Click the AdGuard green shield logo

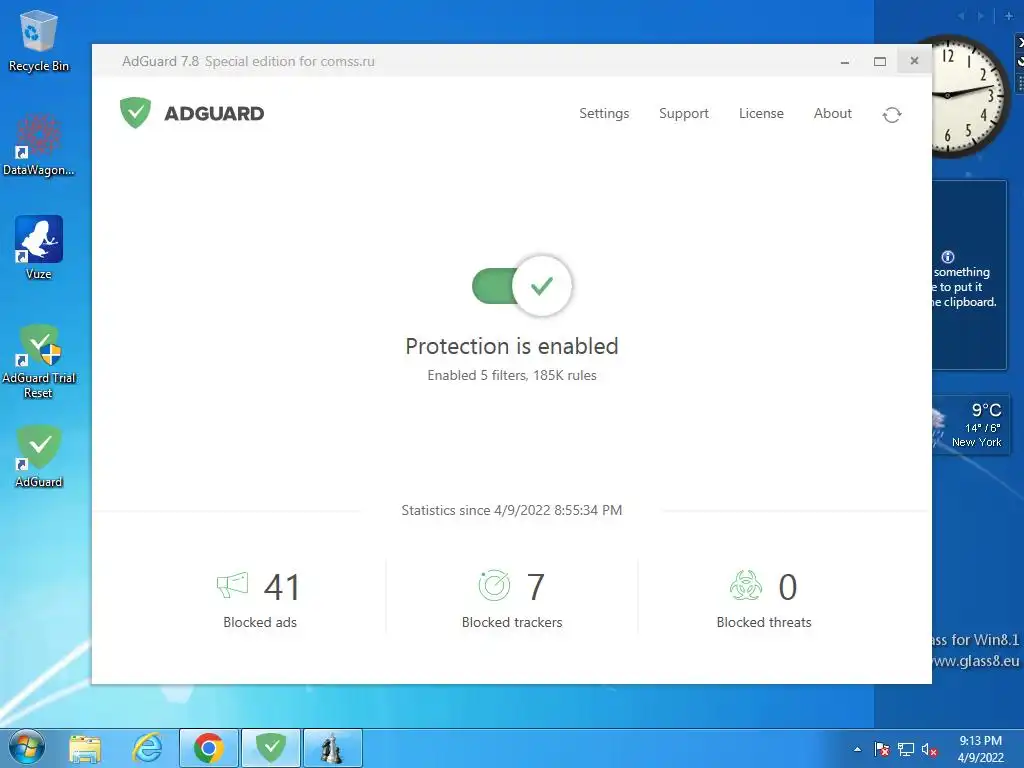pos(135,113)
